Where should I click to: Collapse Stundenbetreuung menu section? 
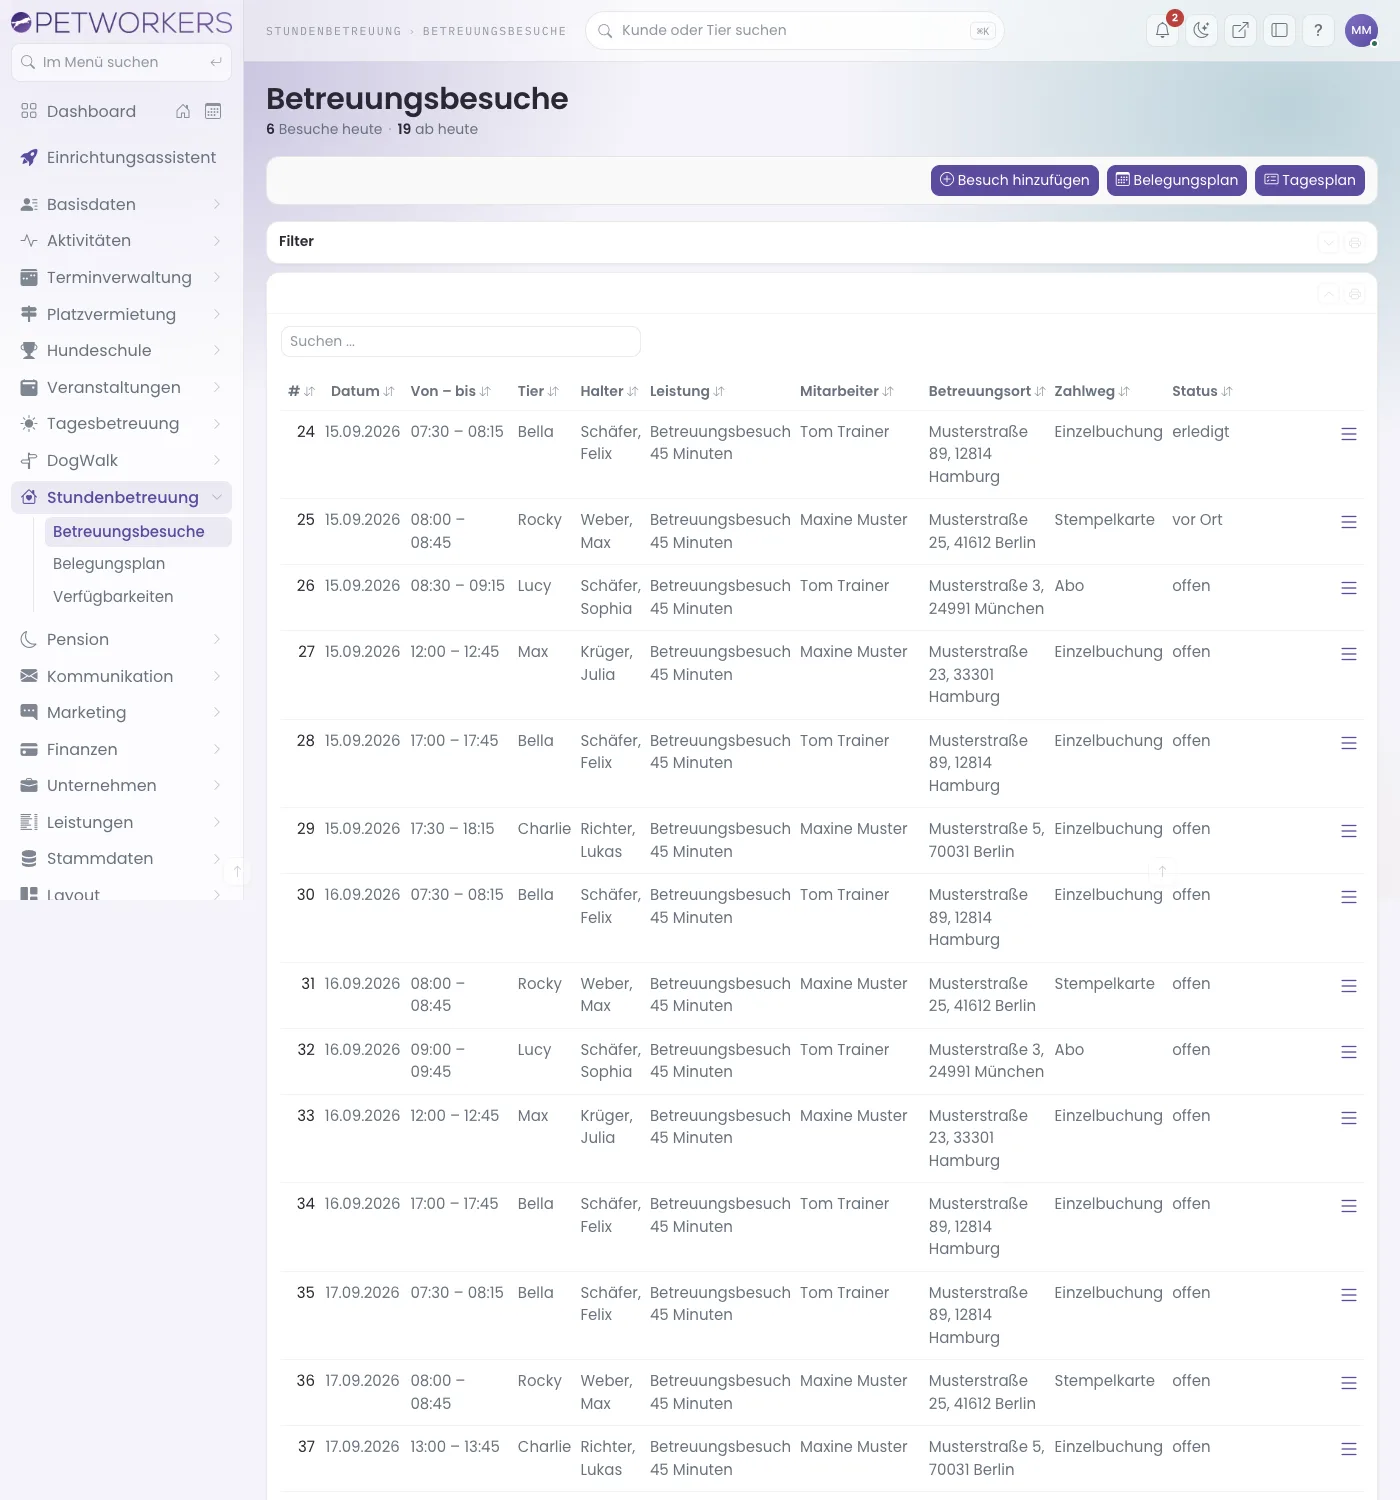[x=121, y=497]
